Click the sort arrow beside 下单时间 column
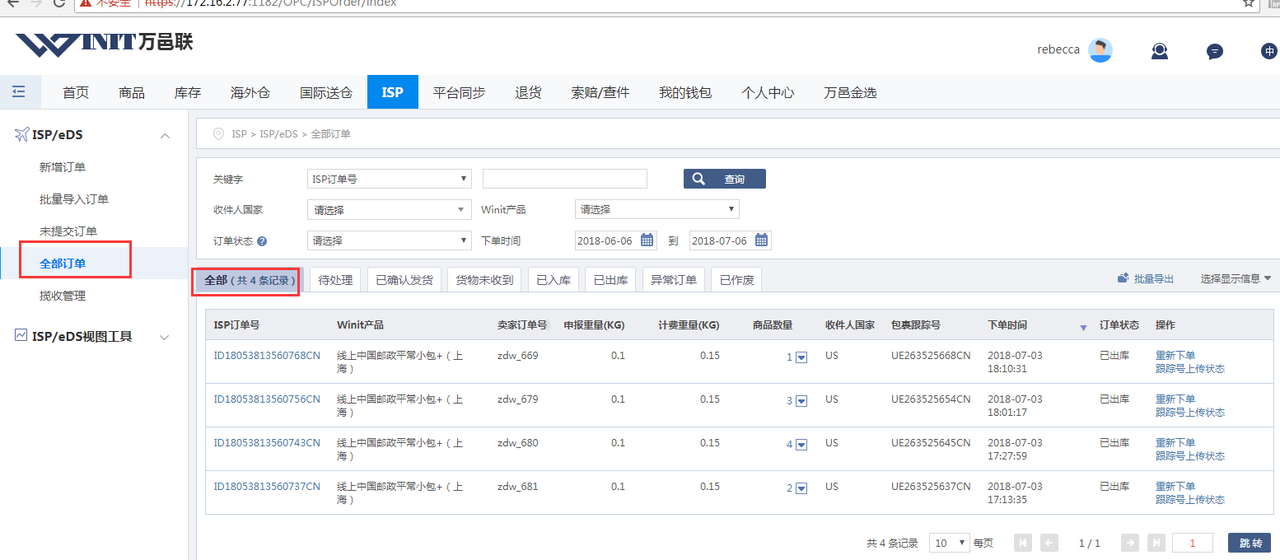Screen dimensions: 1280x560 tap(1083, 327)
